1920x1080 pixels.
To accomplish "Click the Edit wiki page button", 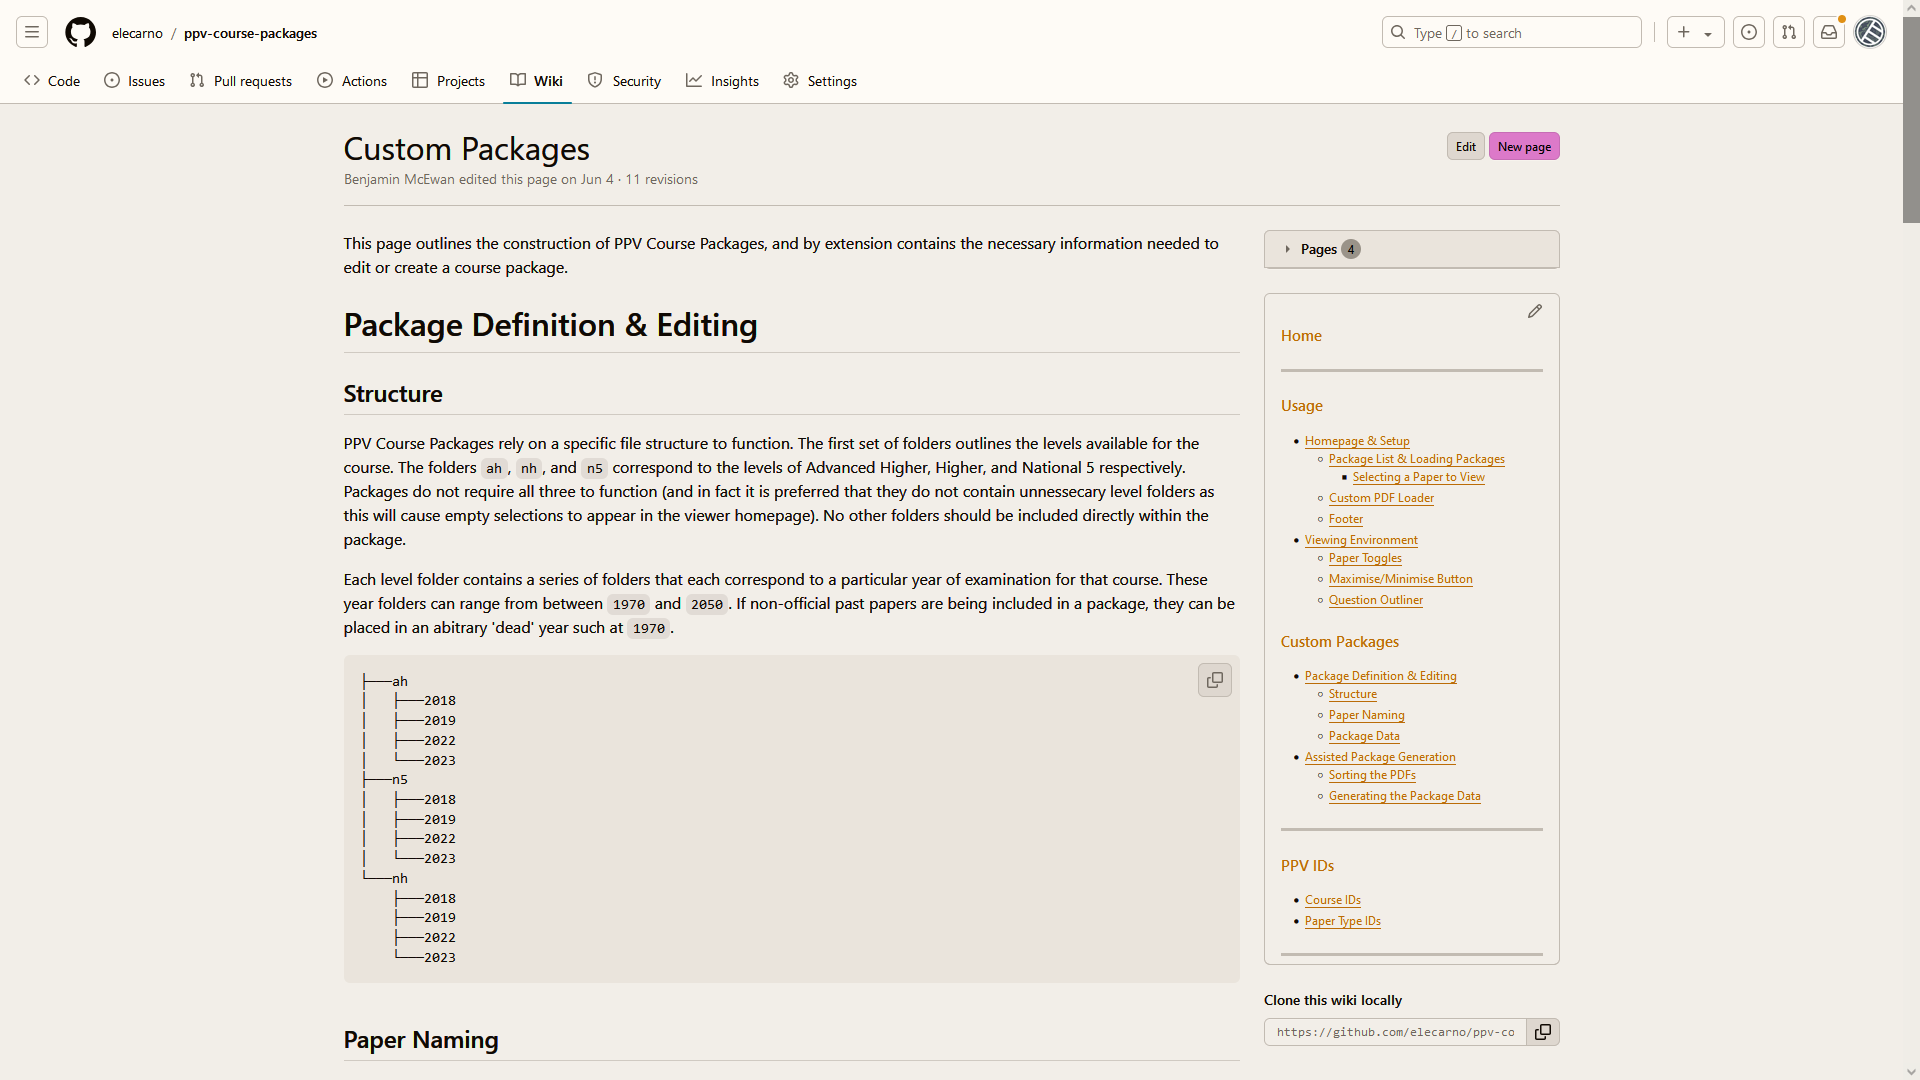I will [x=1465, y=146].
